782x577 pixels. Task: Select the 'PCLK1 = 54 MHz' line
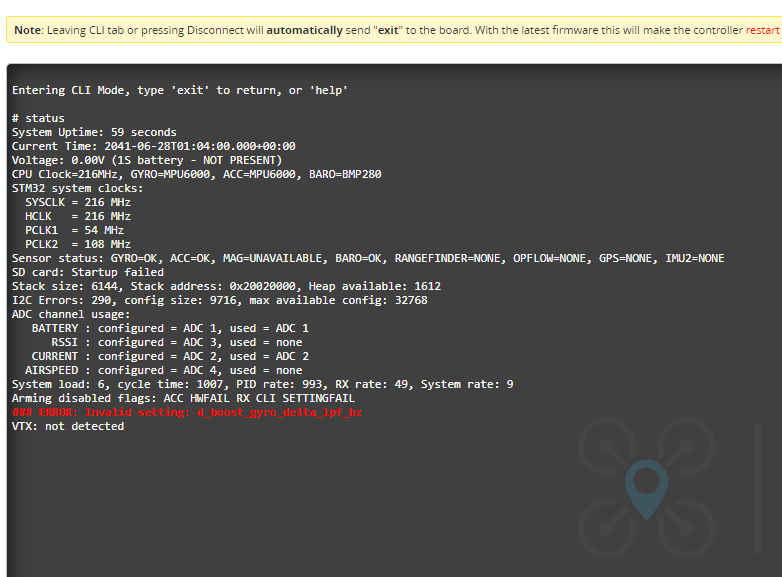74,230
